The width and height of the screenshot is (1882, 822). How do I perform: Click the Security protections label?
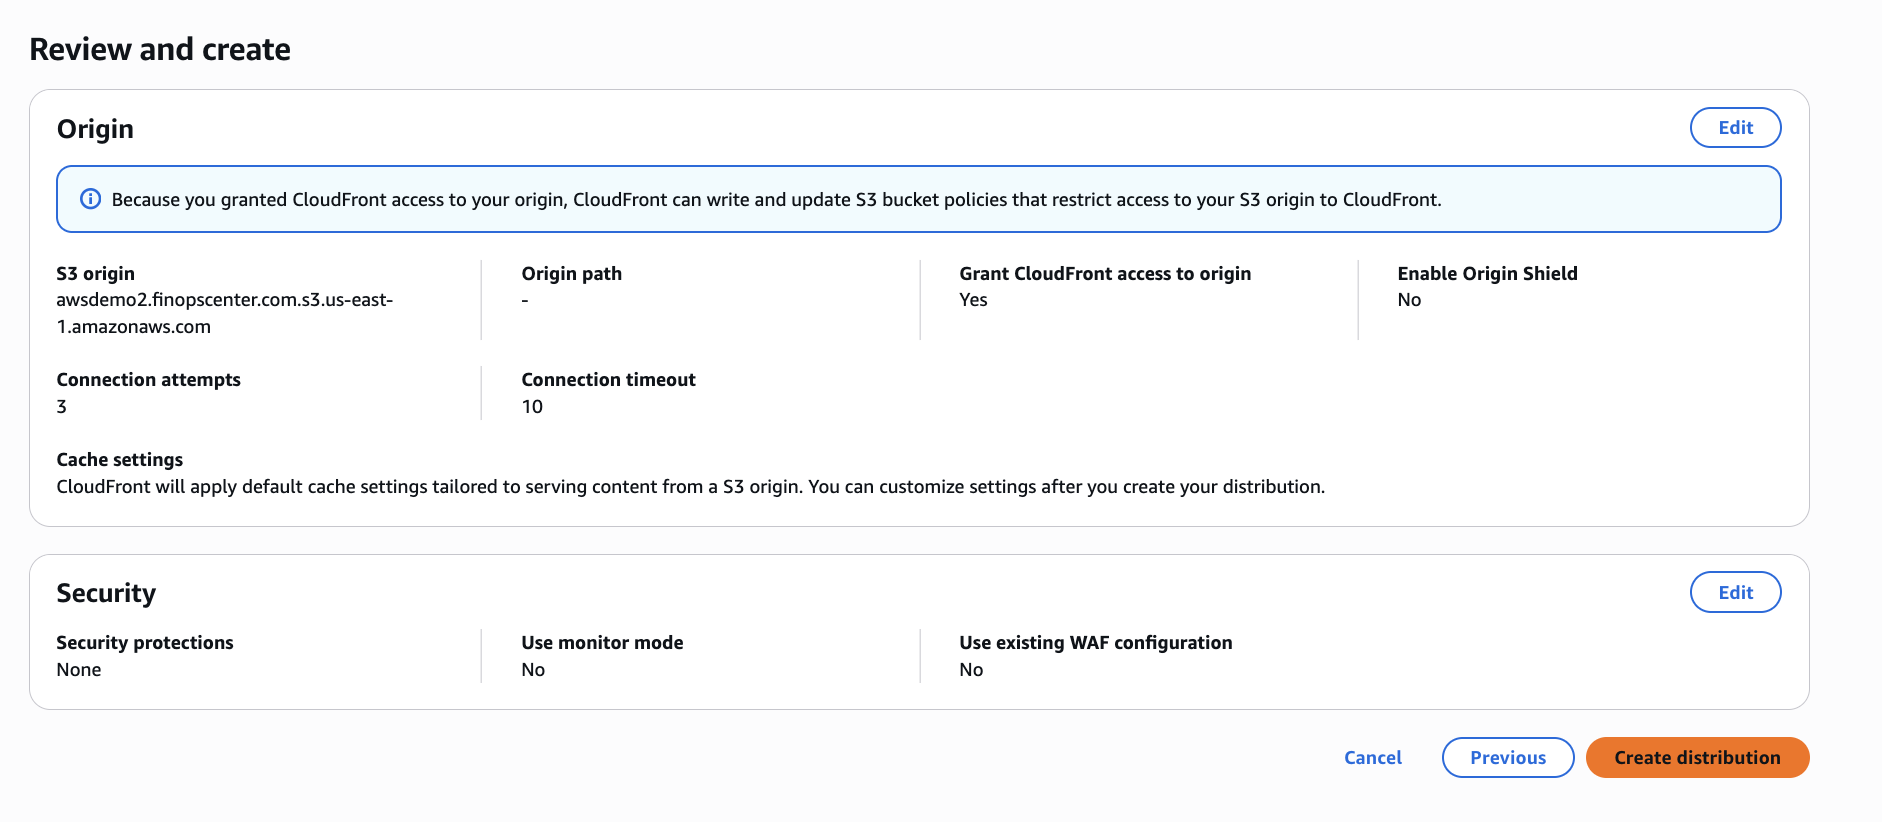pos(144,643)
